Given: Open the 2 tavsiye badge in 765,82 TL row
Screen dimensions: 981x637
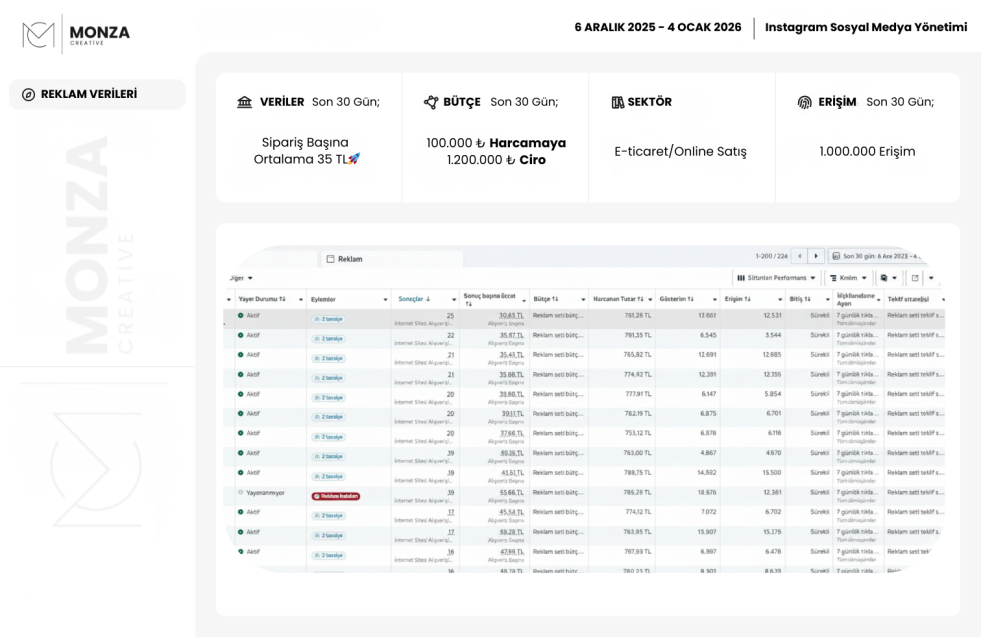Looking at the screenshot, I should [x=328, y=359].
